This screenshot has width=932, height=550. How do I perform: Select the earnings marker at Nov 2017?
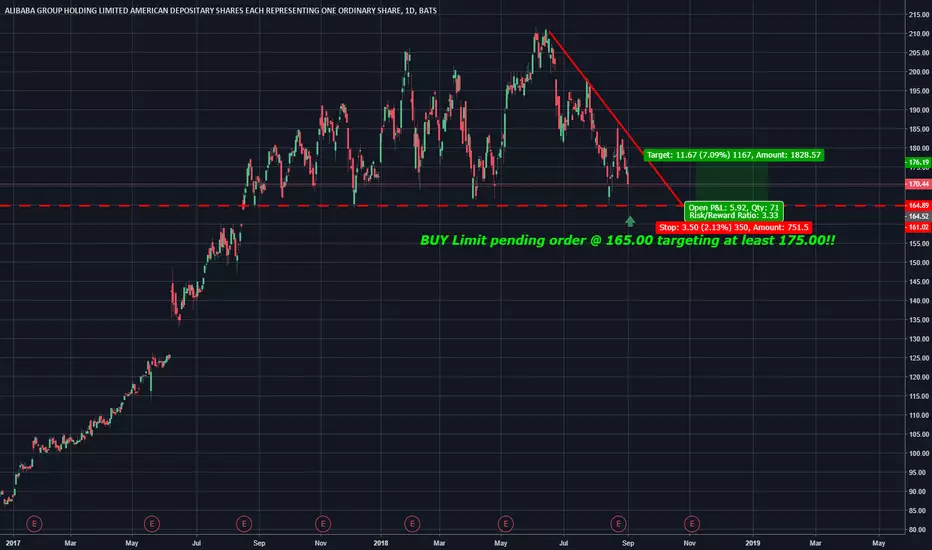[x=323, y=524]
